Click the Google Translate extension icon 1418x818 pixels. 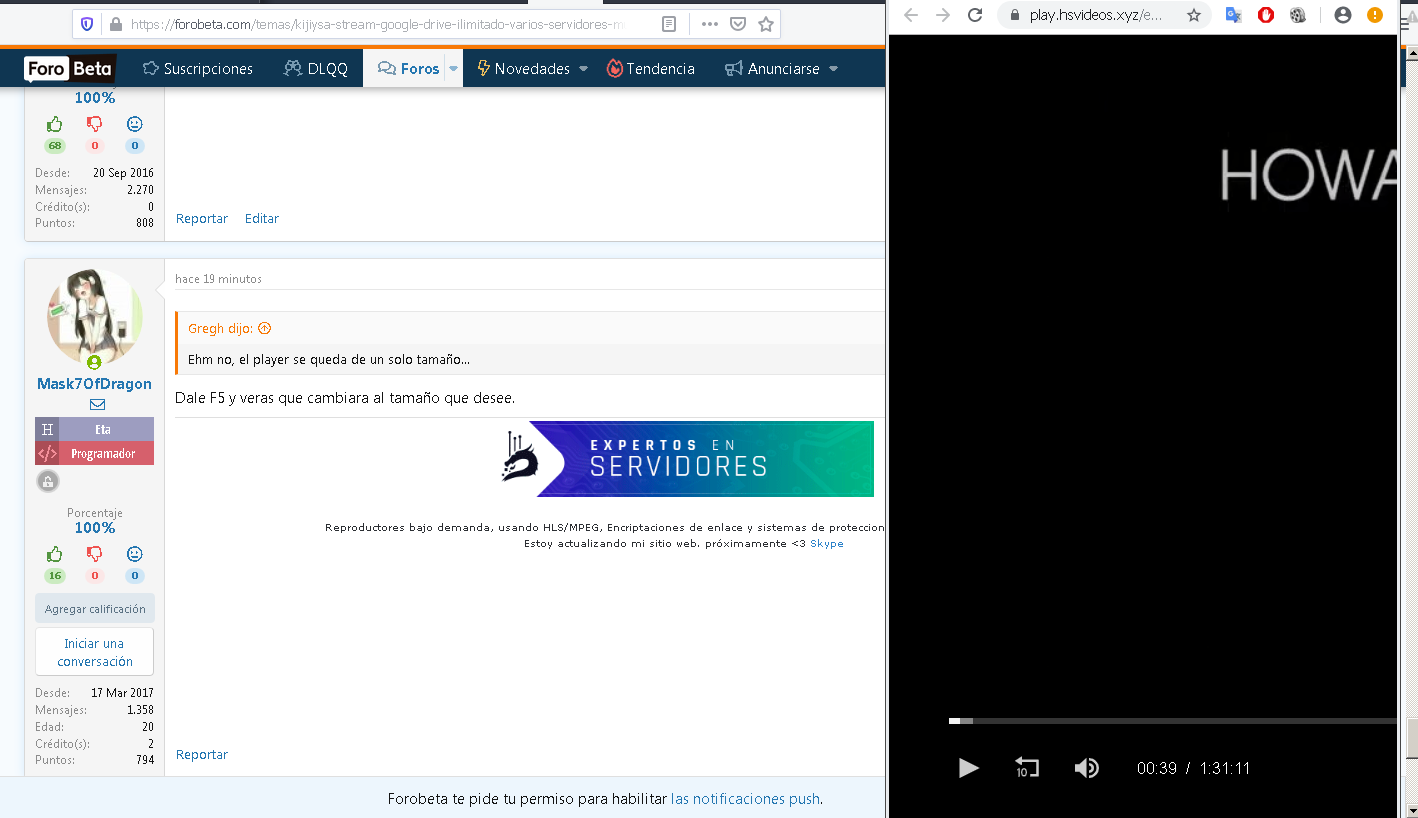click(x=1233, y=15)
